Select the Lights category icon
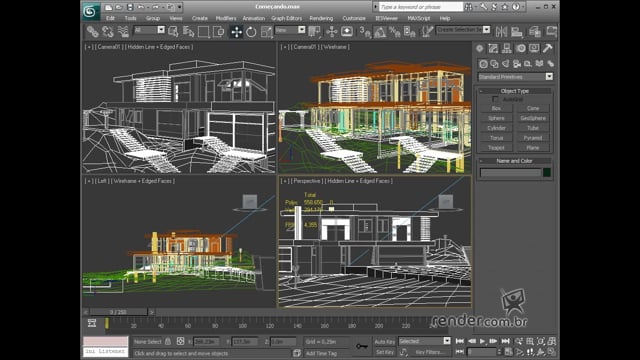 pyautogui.click(x=506, y=64)
